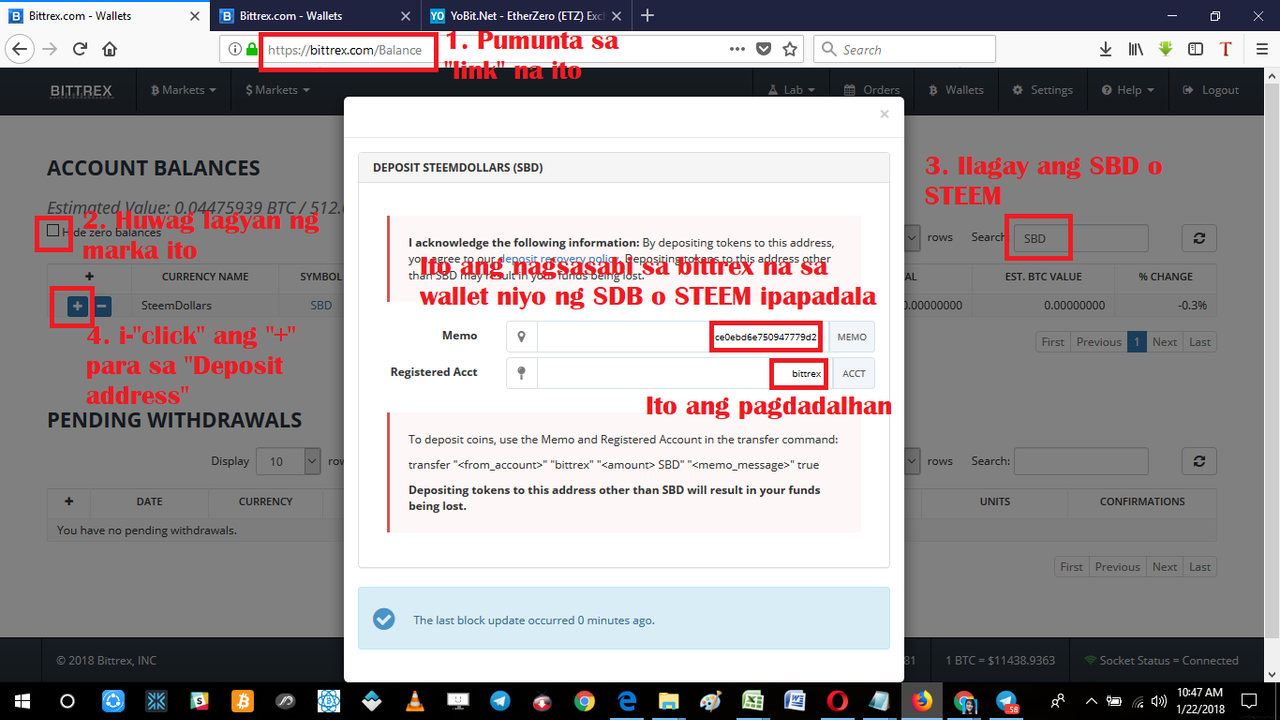Click the plus deposit button for SteemDollars
Image resolution: width=1280 pixels, height=720 pixels.
tap(77, 306)
